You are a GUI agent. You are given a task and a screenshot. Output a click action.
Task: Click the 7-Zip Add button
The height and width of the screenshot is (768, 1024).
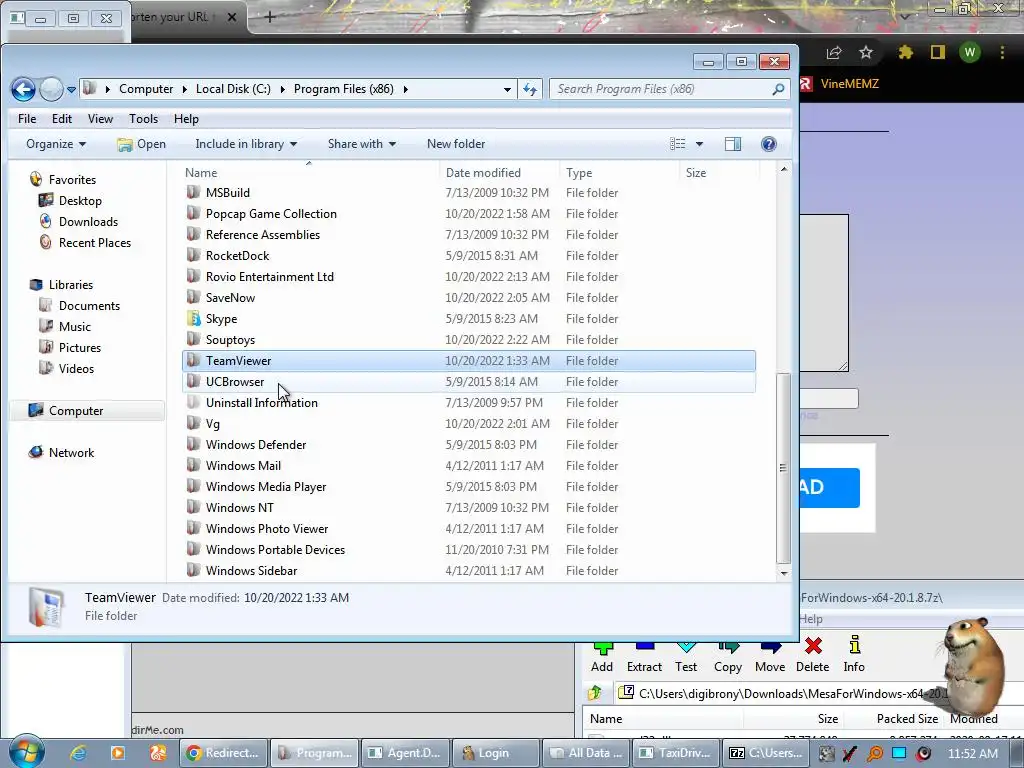pos(601,658)
